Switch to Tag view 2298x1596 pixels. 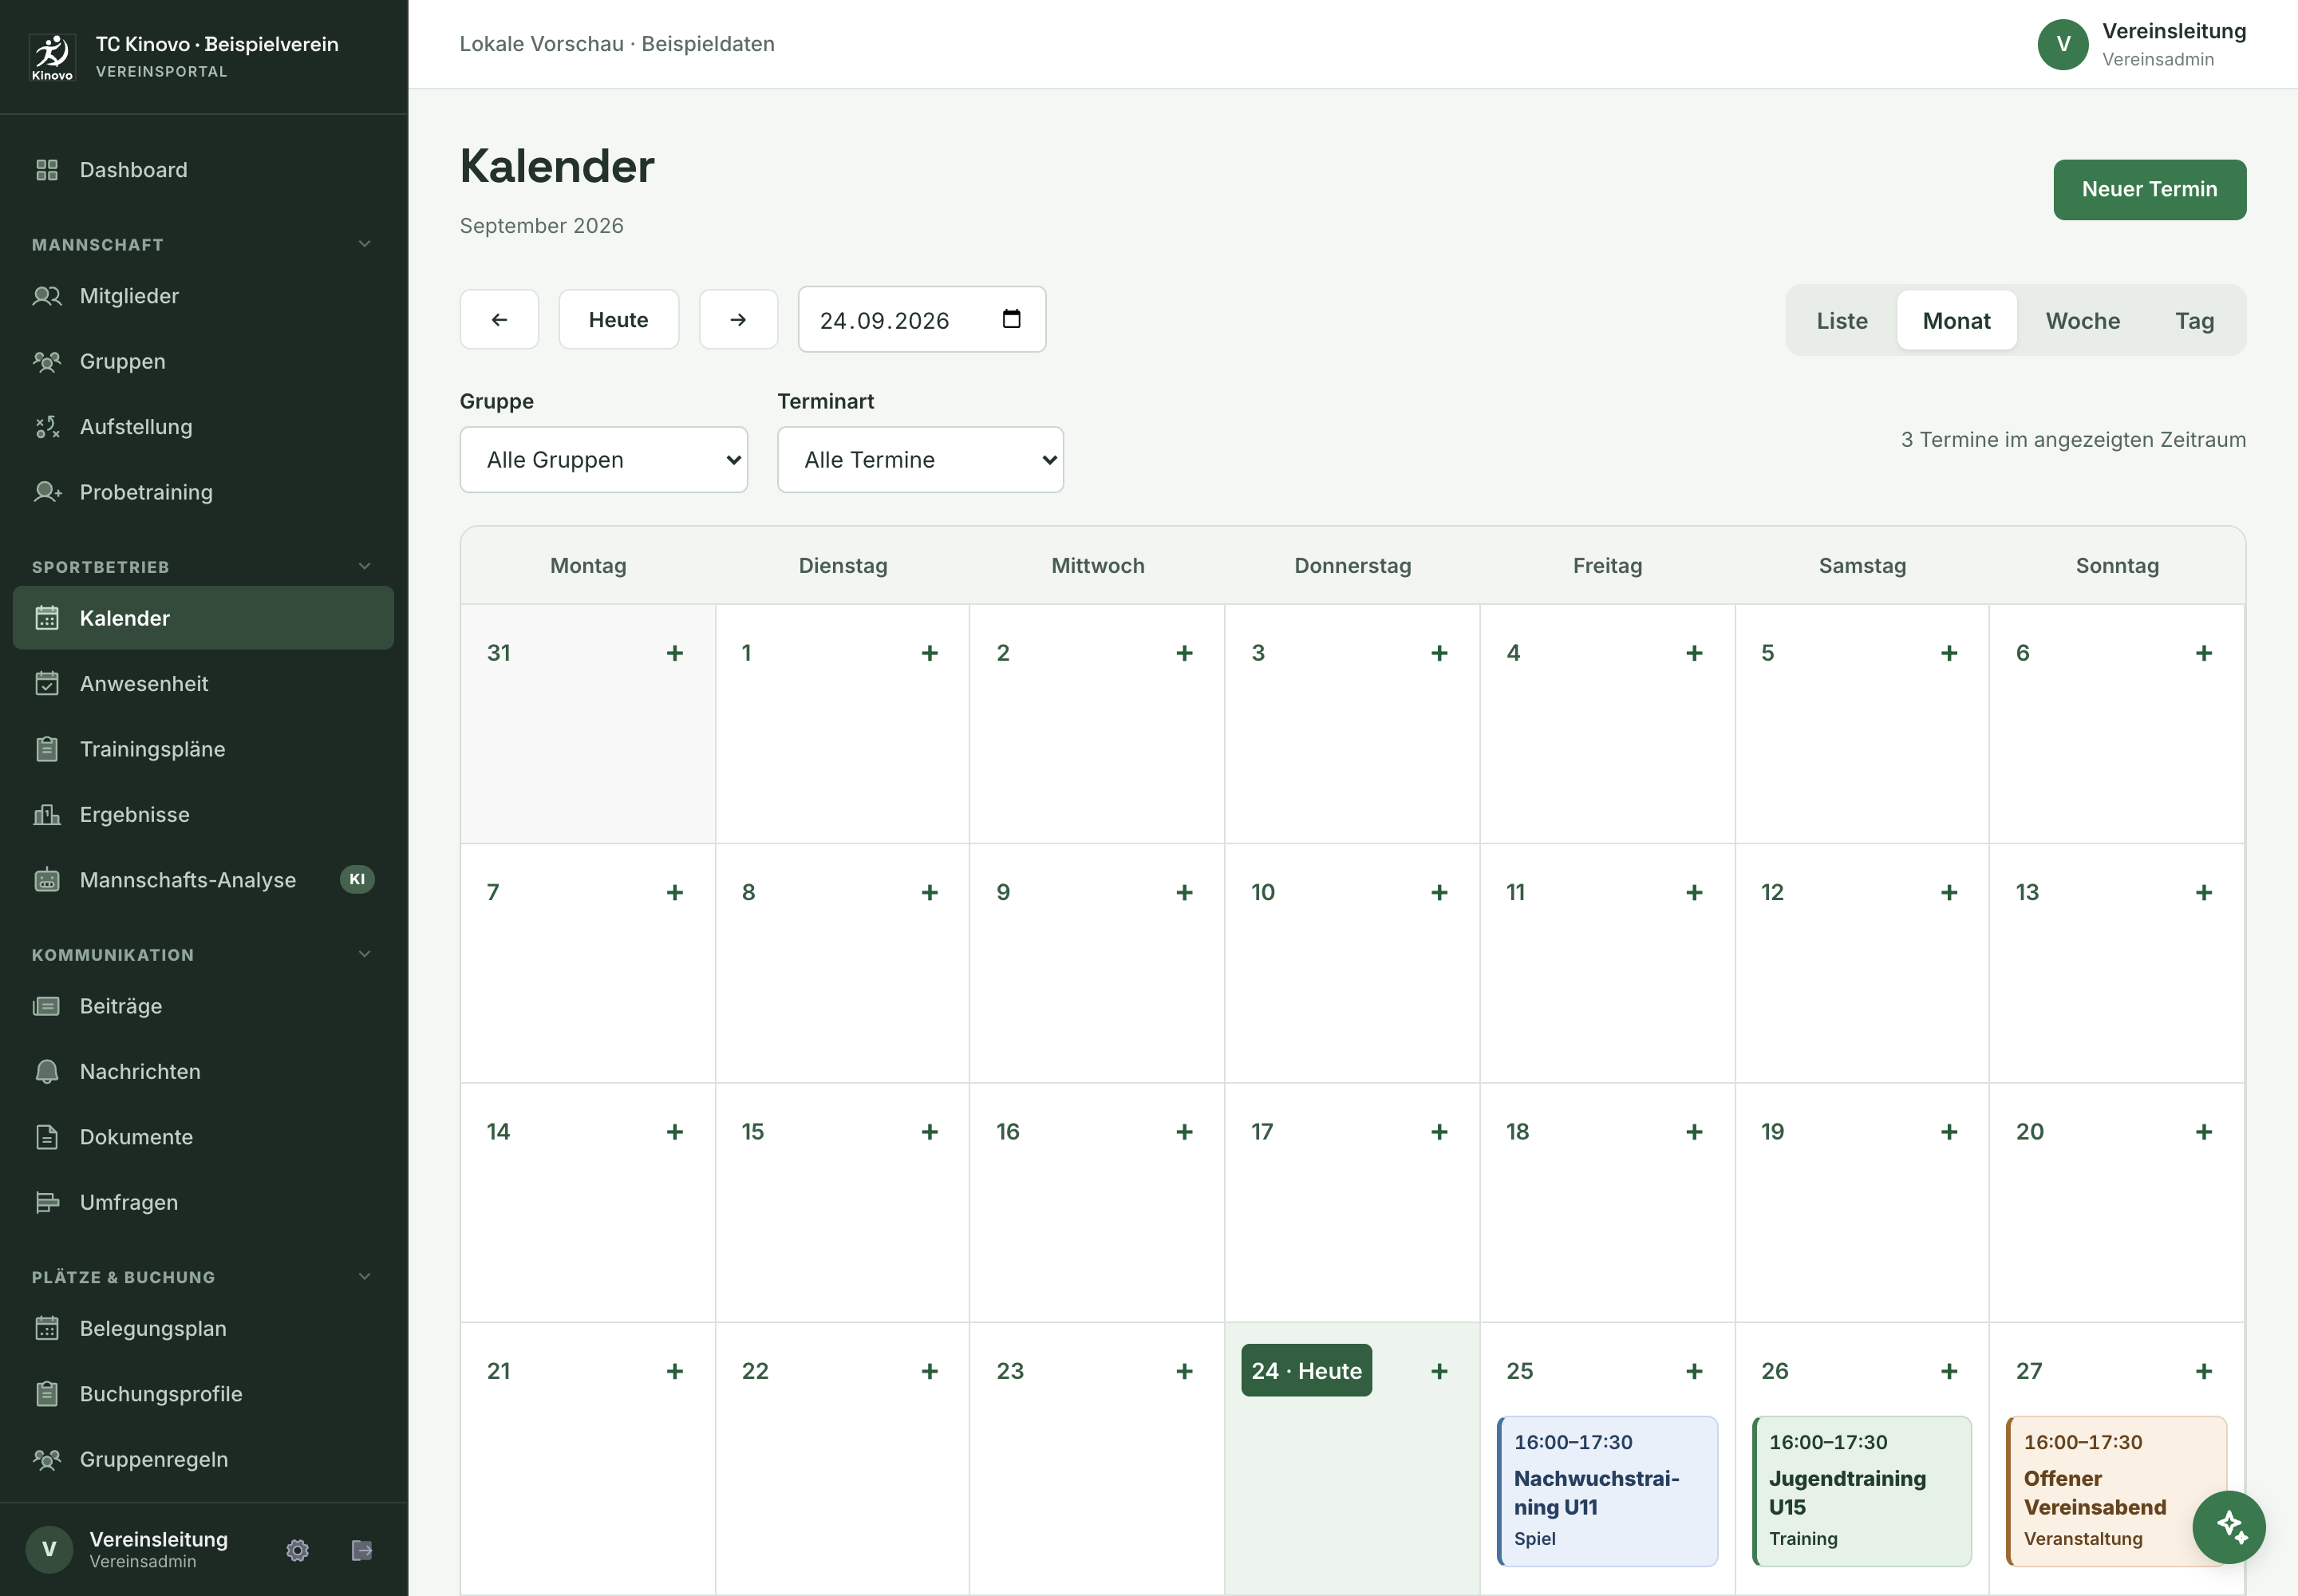[2194, 321]
